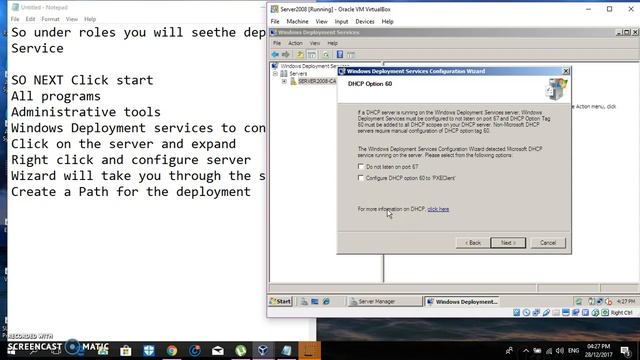Close the Configuration Wizard dialog
This screenshot has height=360, width=640.
tap(566, 71)
